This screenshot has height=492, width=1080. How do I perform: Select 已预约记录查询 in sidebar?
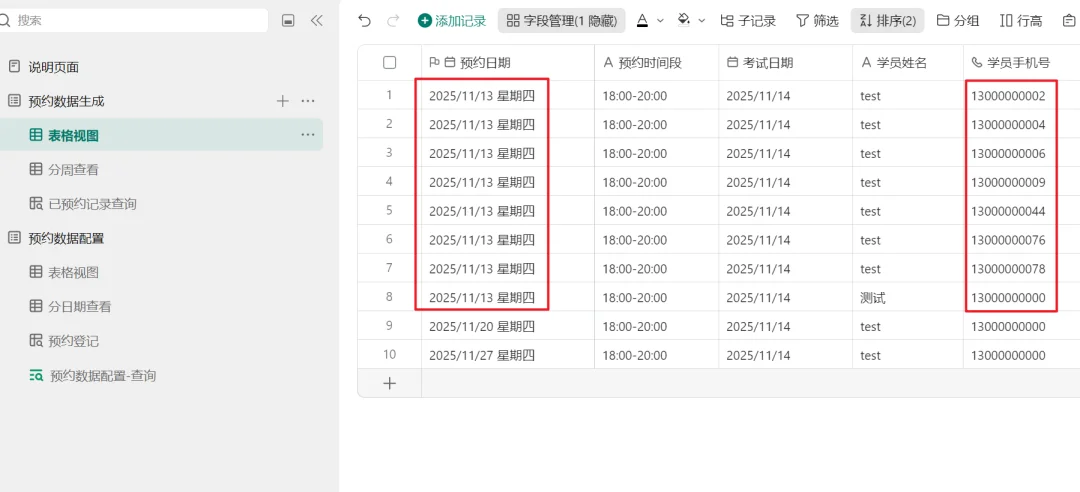coord(83,204)
